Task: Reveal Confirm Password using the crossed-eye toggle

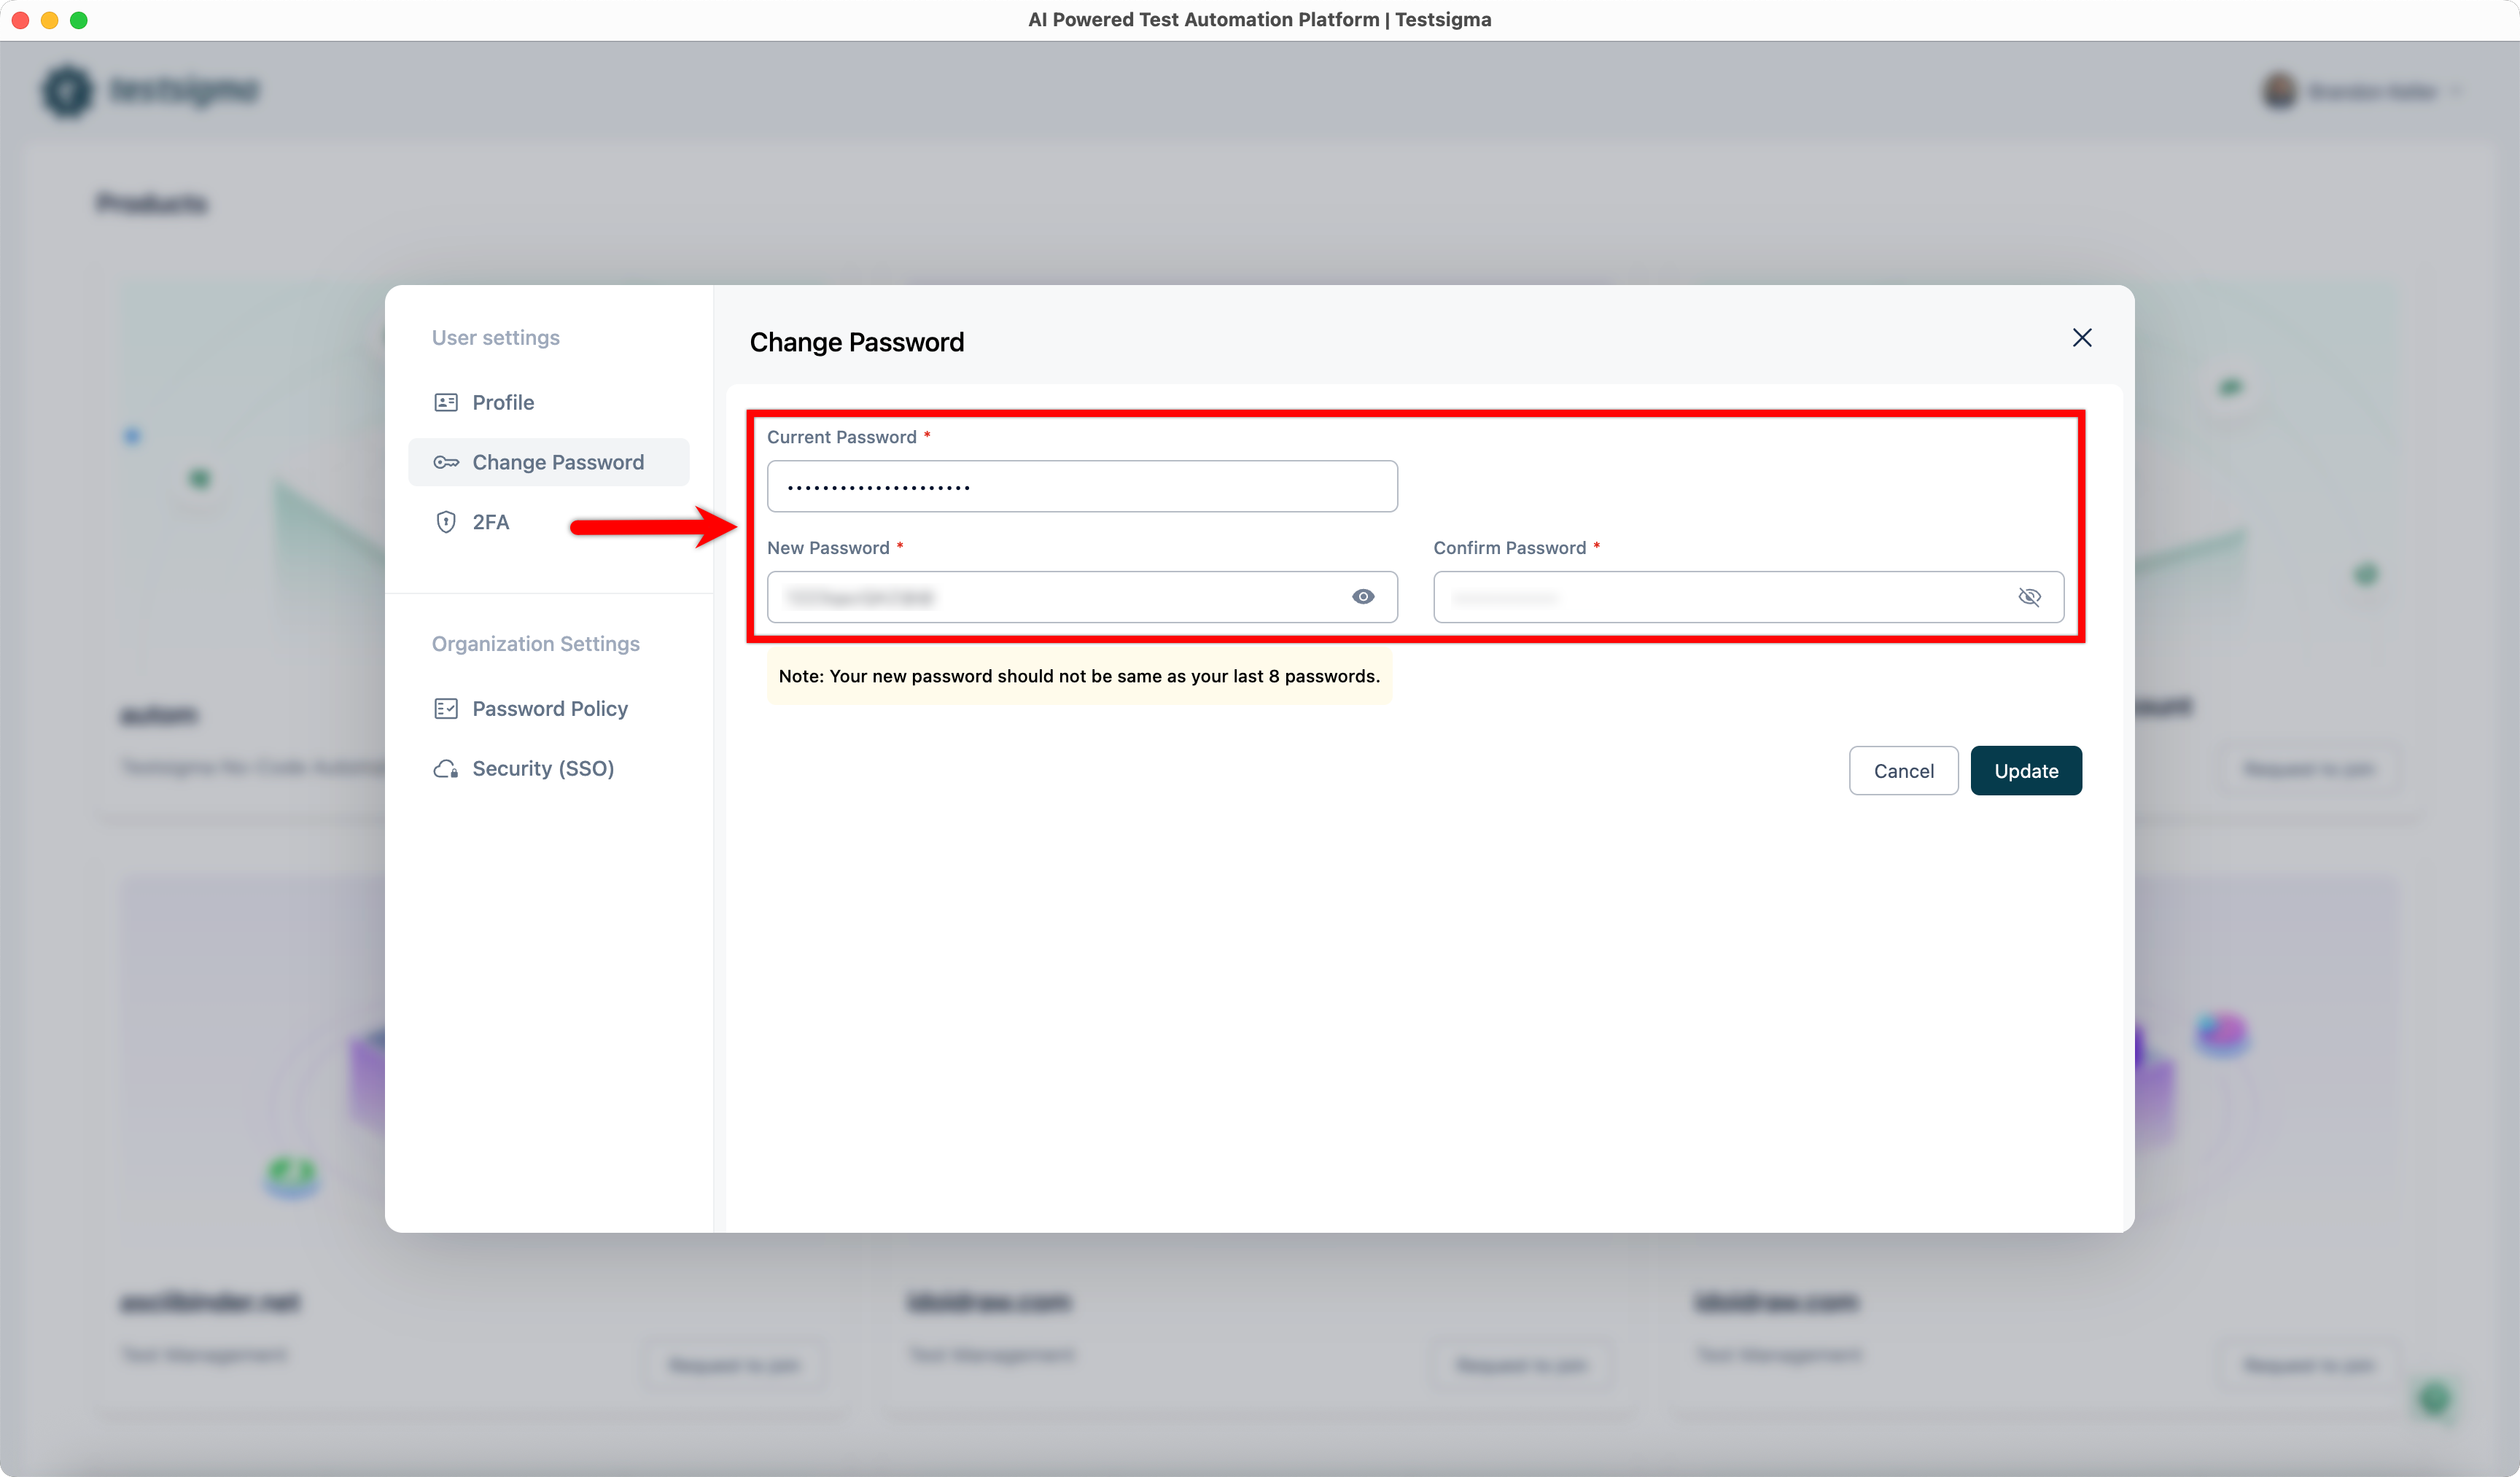Action: click(x=2031, y=596)
